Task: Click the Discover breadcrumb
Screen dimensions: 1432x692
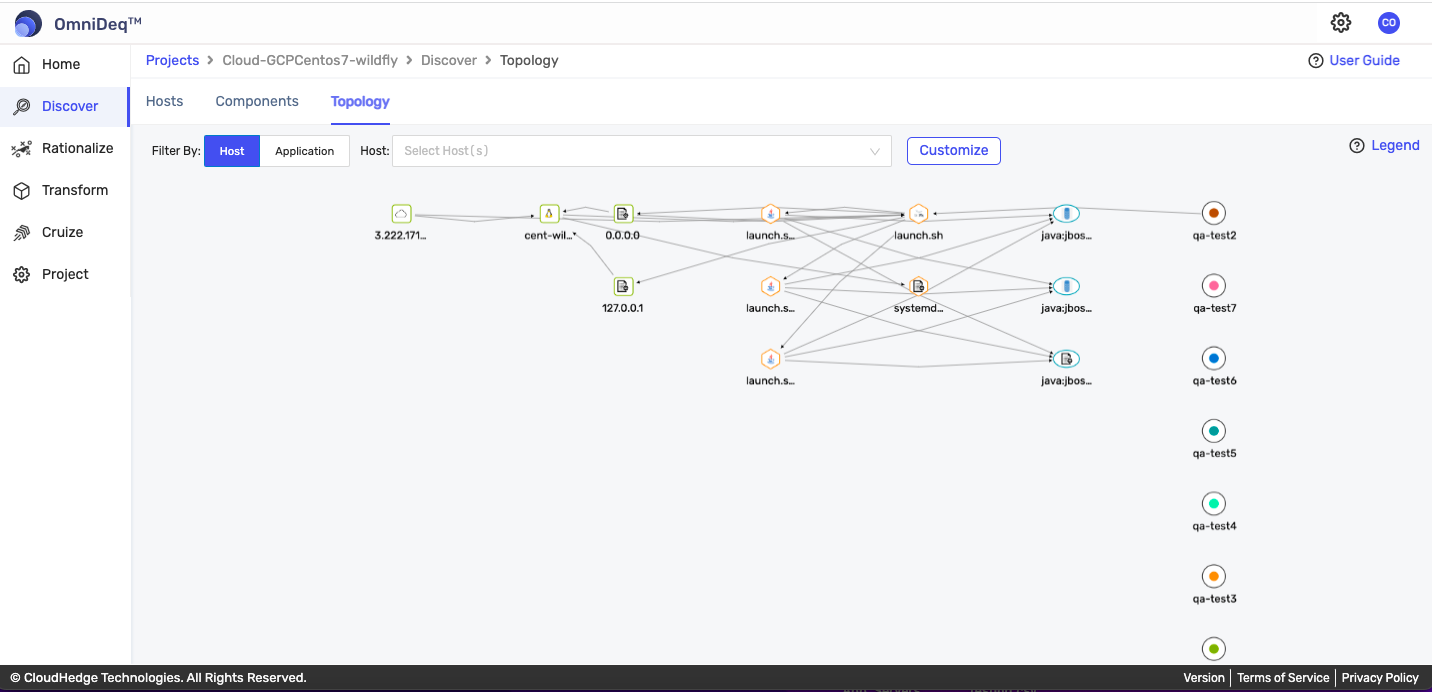Action: pos(449,61)
